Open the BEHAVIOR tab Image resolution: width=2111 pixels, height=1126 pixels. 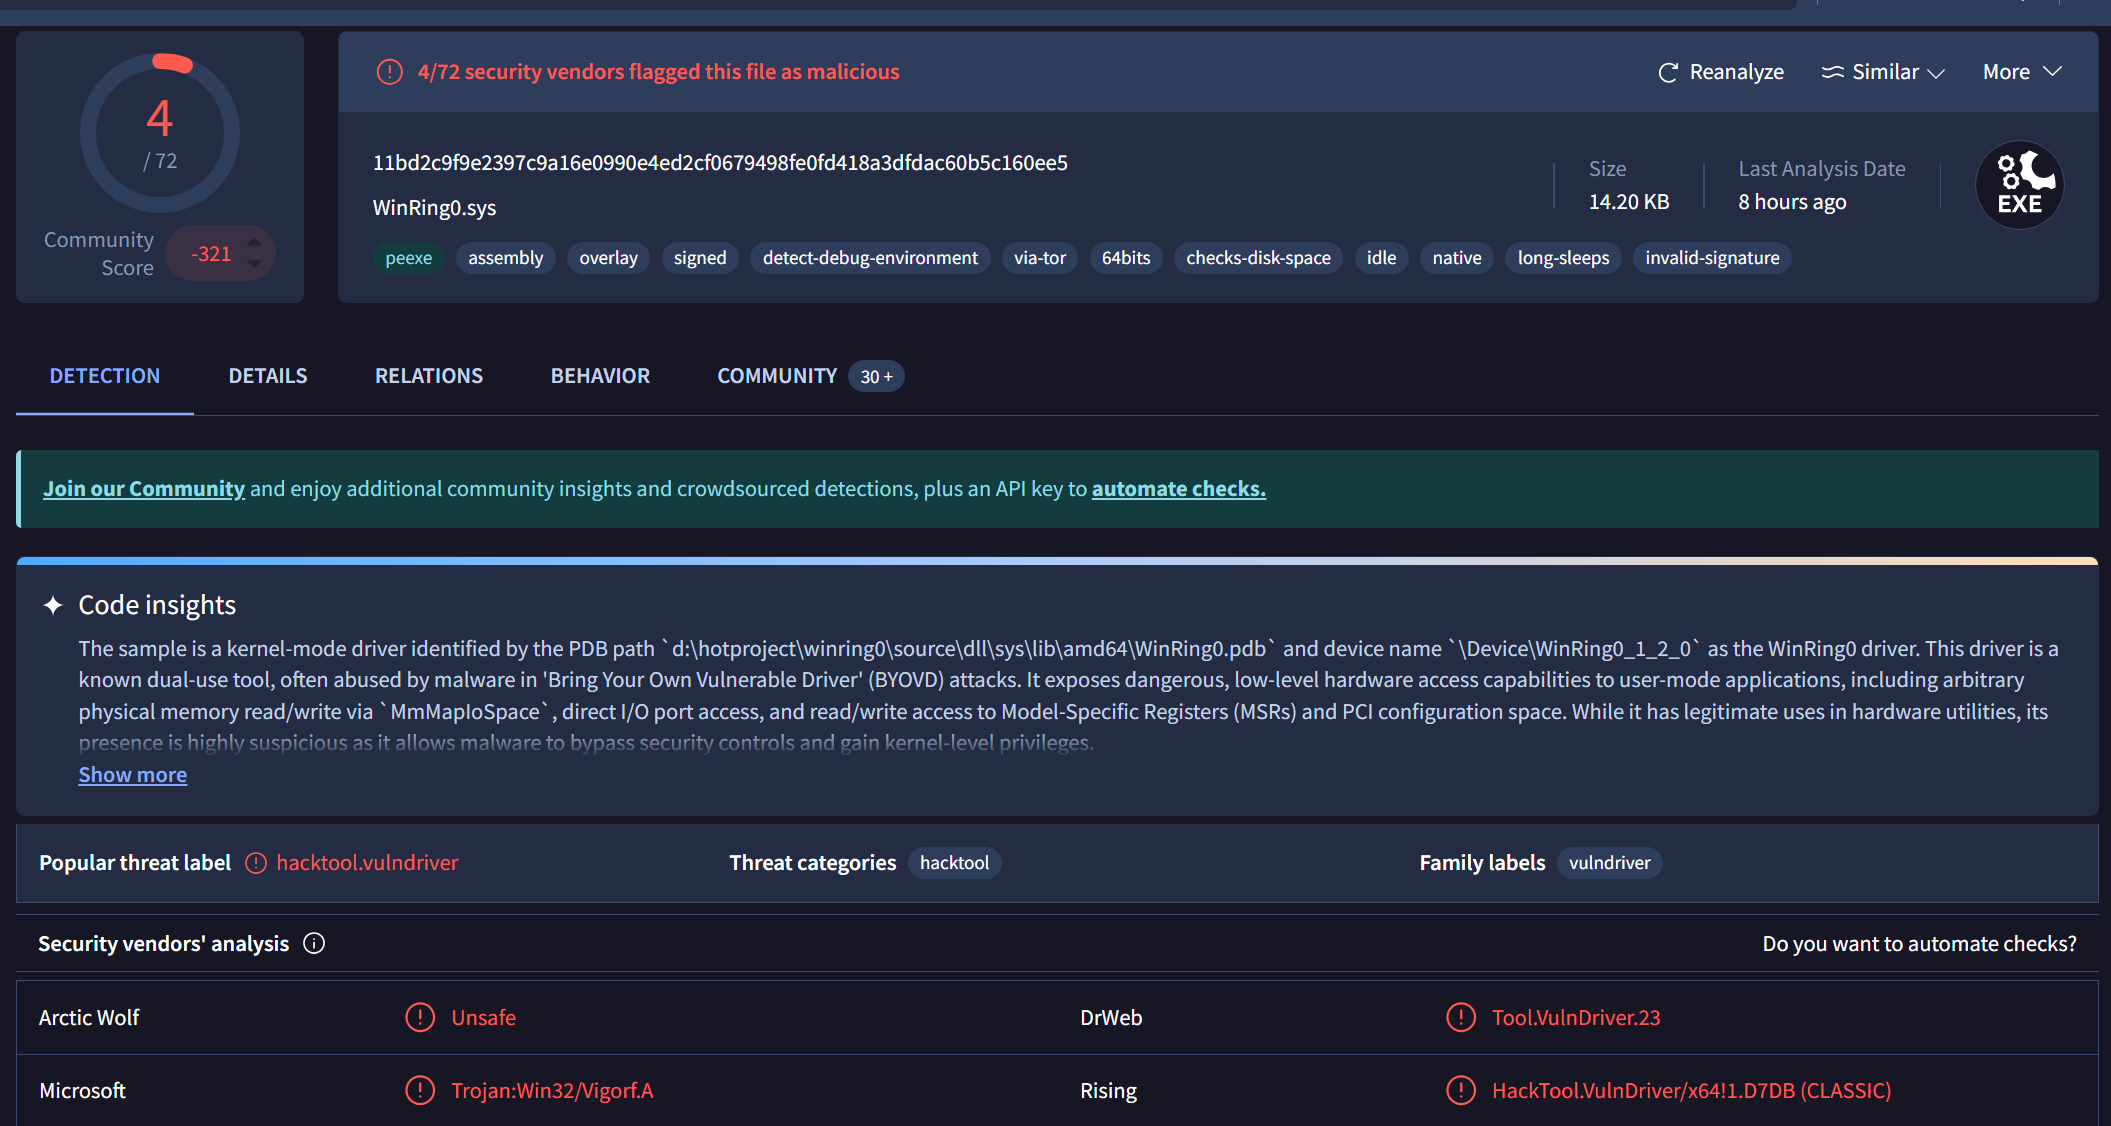(600, 376)
